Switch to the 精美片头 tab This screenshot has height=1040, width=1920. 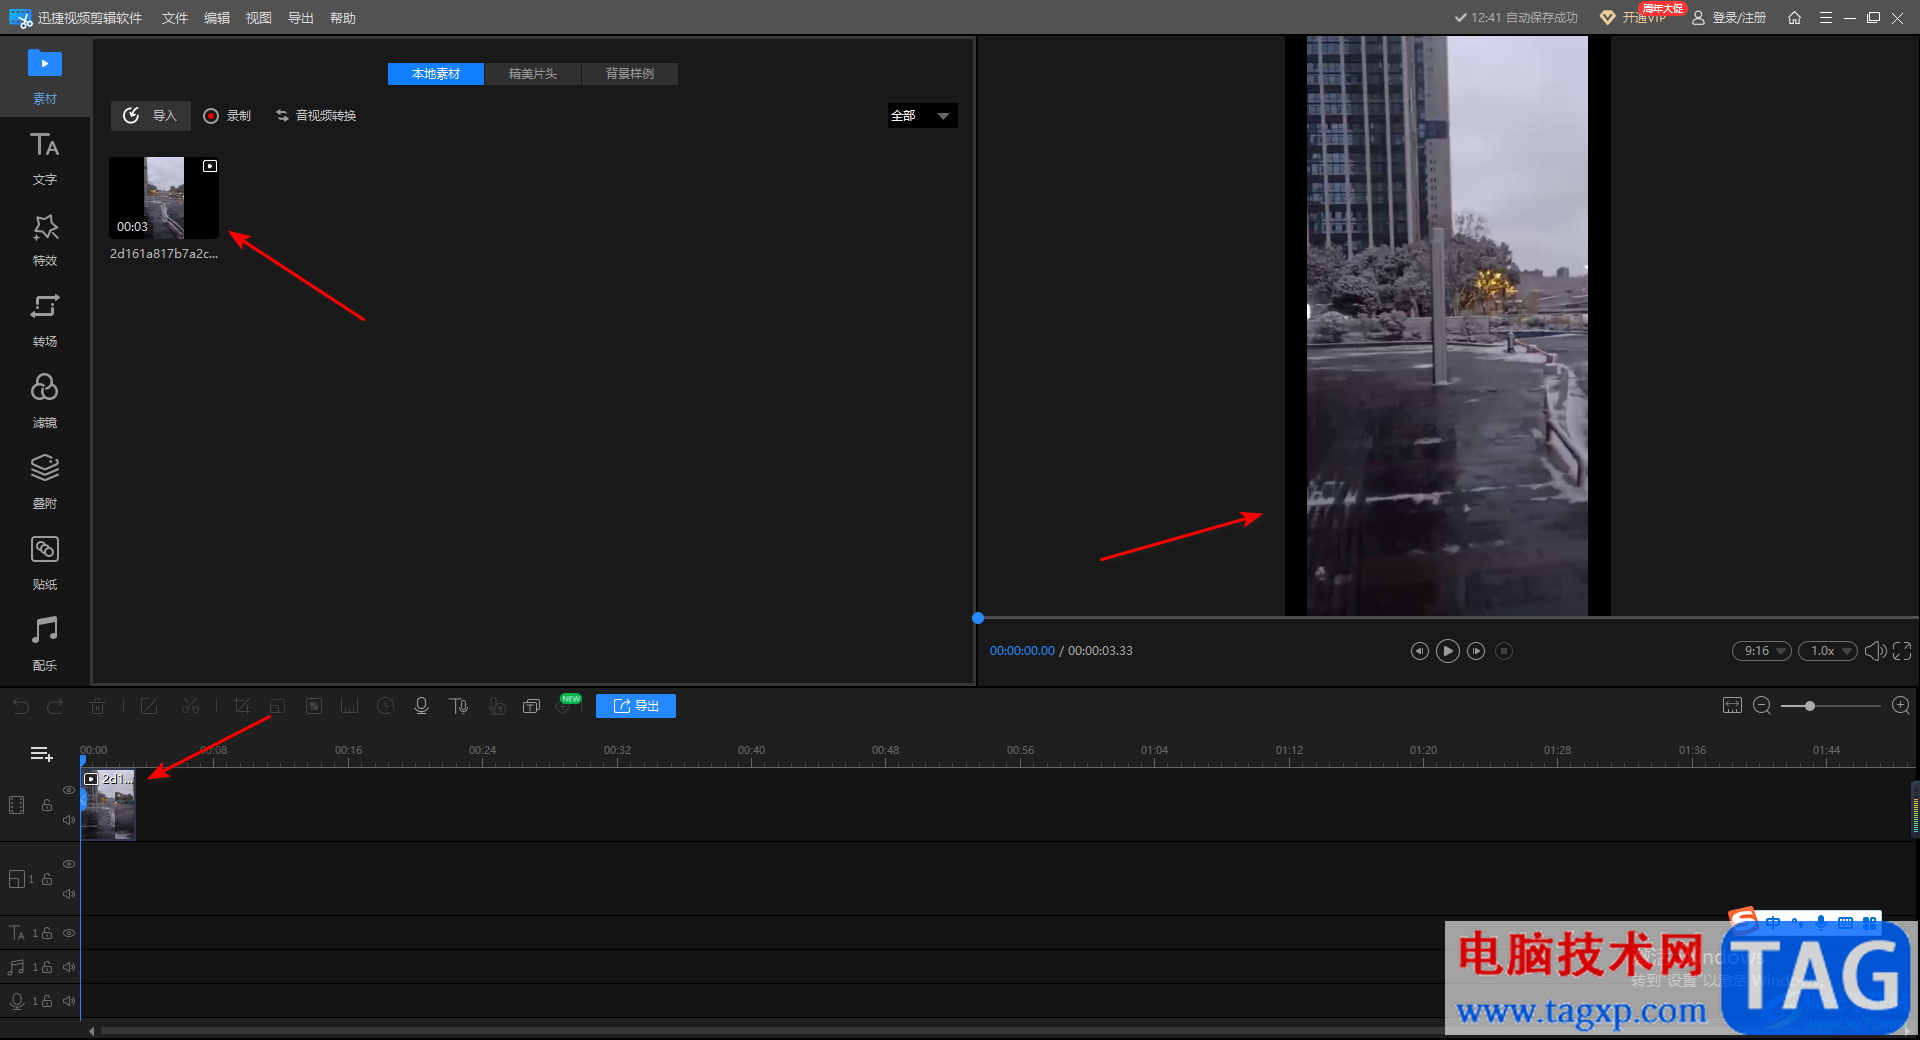[532, 74]
